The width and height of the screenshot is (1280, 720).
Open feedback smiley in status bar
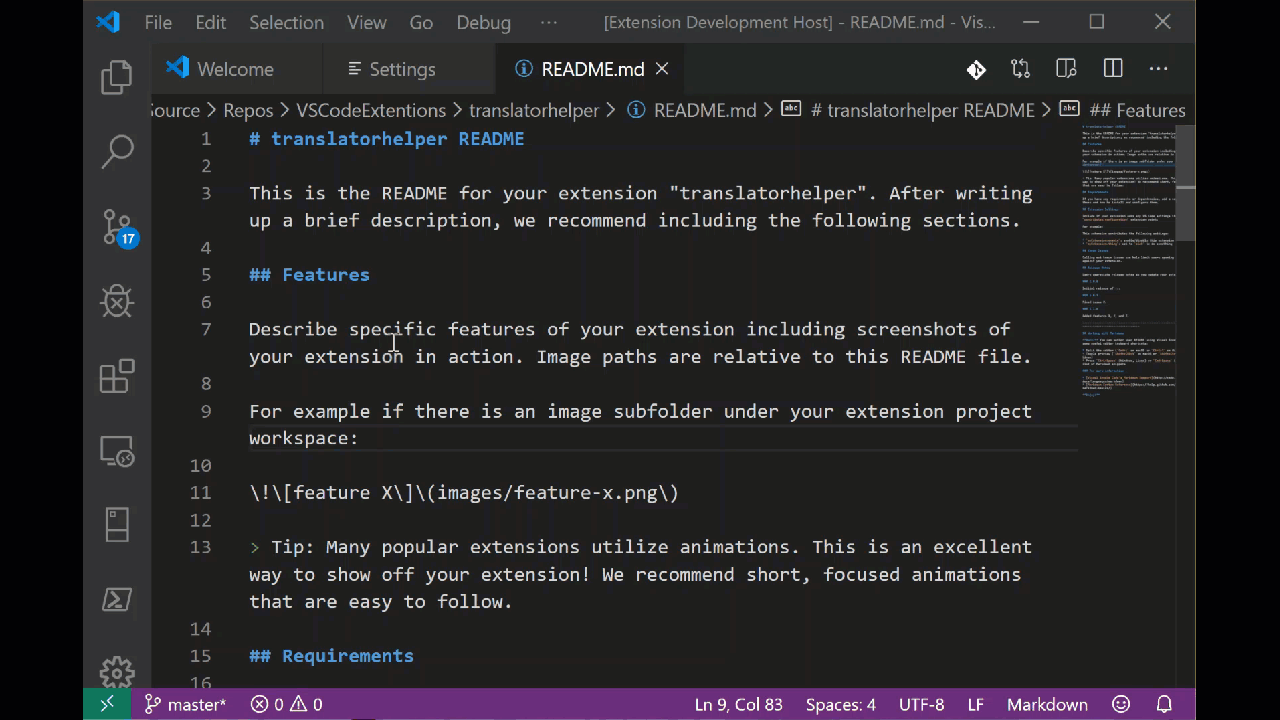1121,704
